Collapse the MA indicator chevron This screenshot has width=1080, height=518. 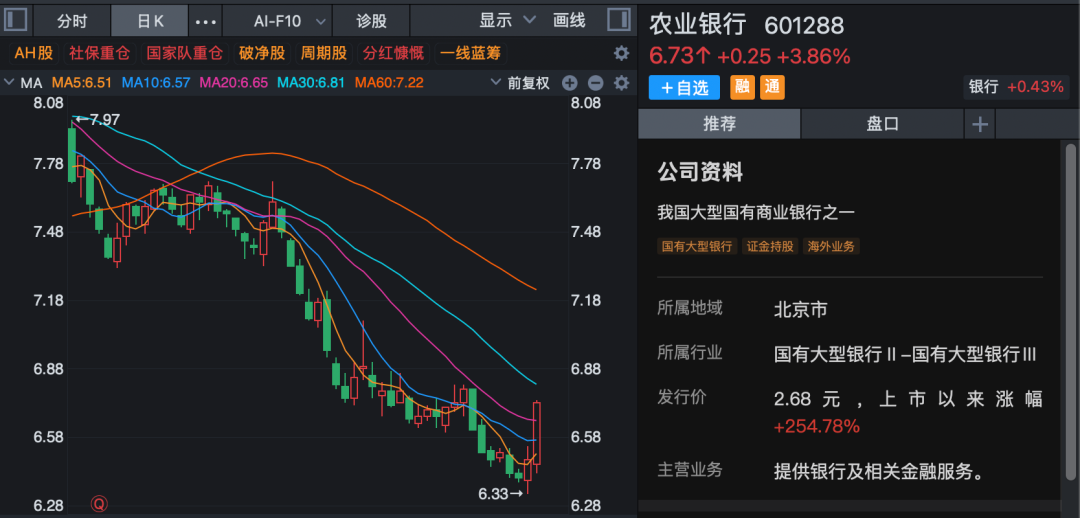[x=9, y=83]
